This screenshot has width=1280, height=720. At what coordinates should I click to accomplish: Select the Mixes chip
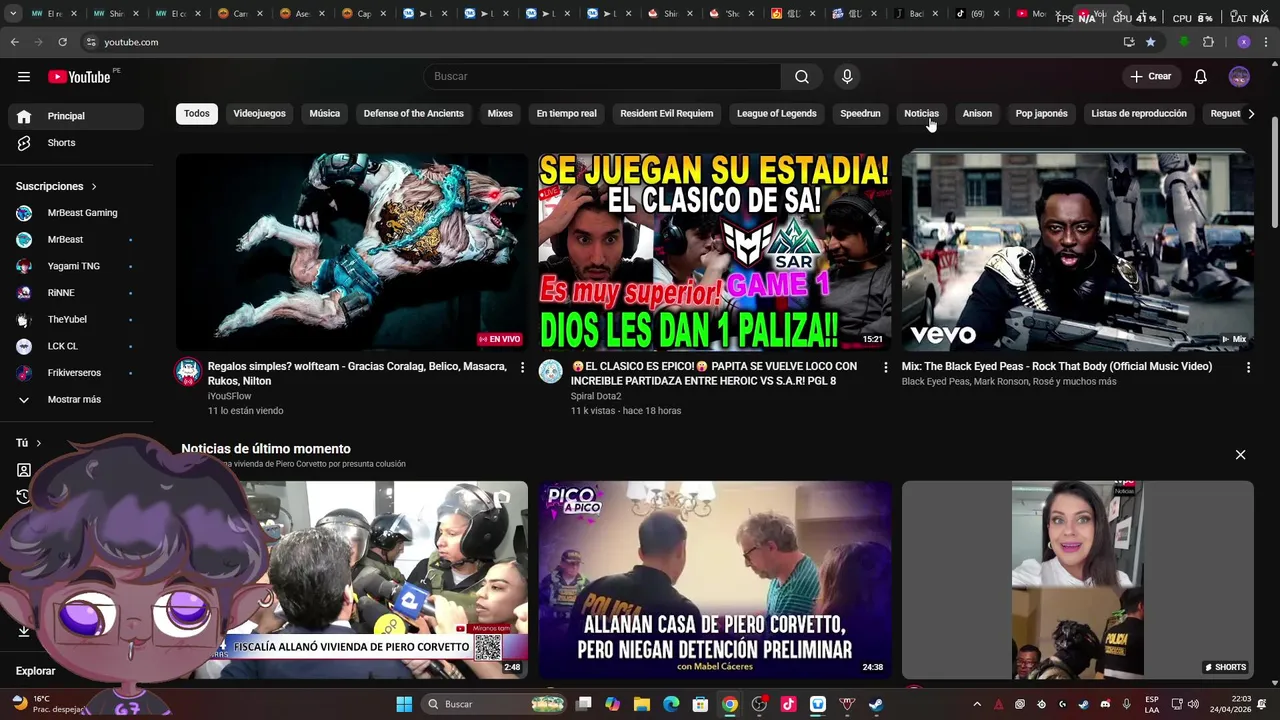pyautogui.click(x=500, y=114)
